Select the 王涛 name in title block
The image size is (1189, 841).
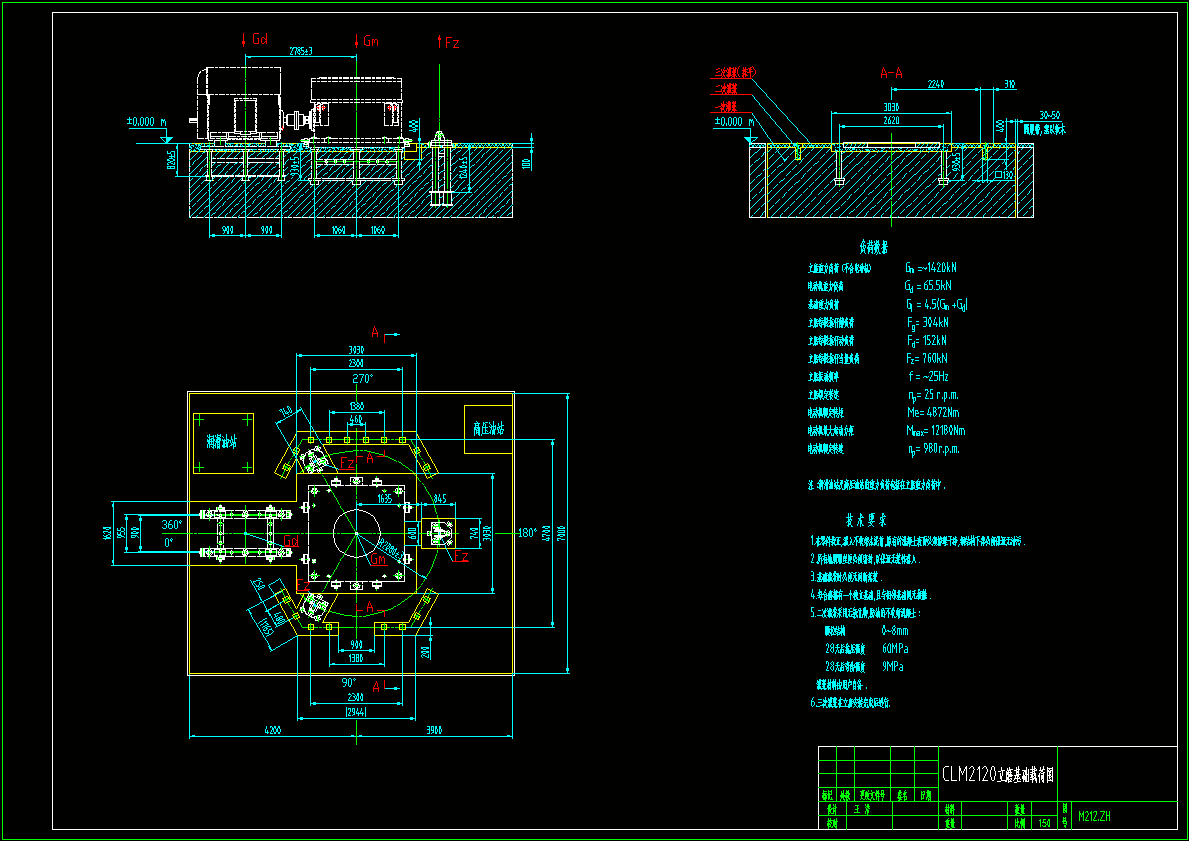click(862, 809)
